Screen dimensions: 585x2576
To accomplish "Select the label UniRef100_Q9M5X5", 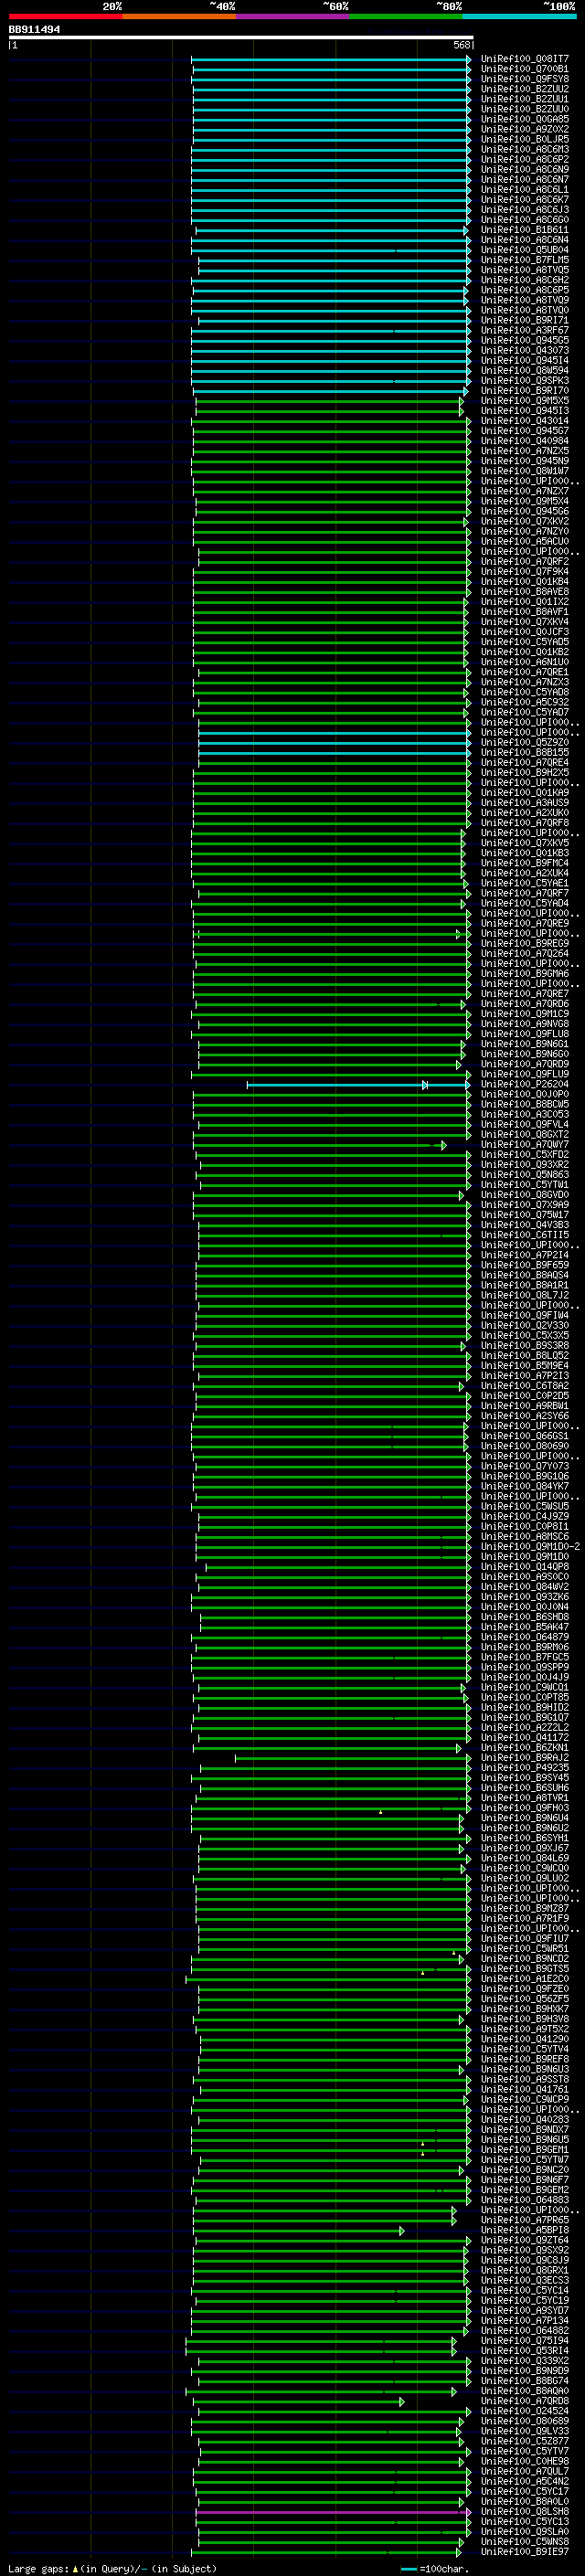I will coord(524,400).
